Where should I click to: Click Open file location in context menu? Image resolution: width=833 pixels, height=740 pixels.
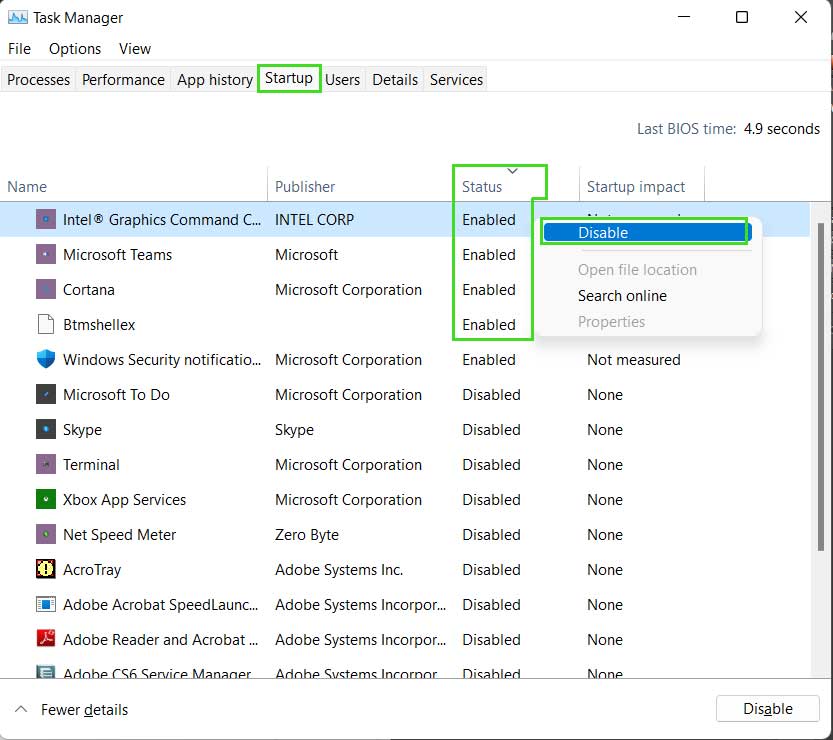(x=637, y=270)
